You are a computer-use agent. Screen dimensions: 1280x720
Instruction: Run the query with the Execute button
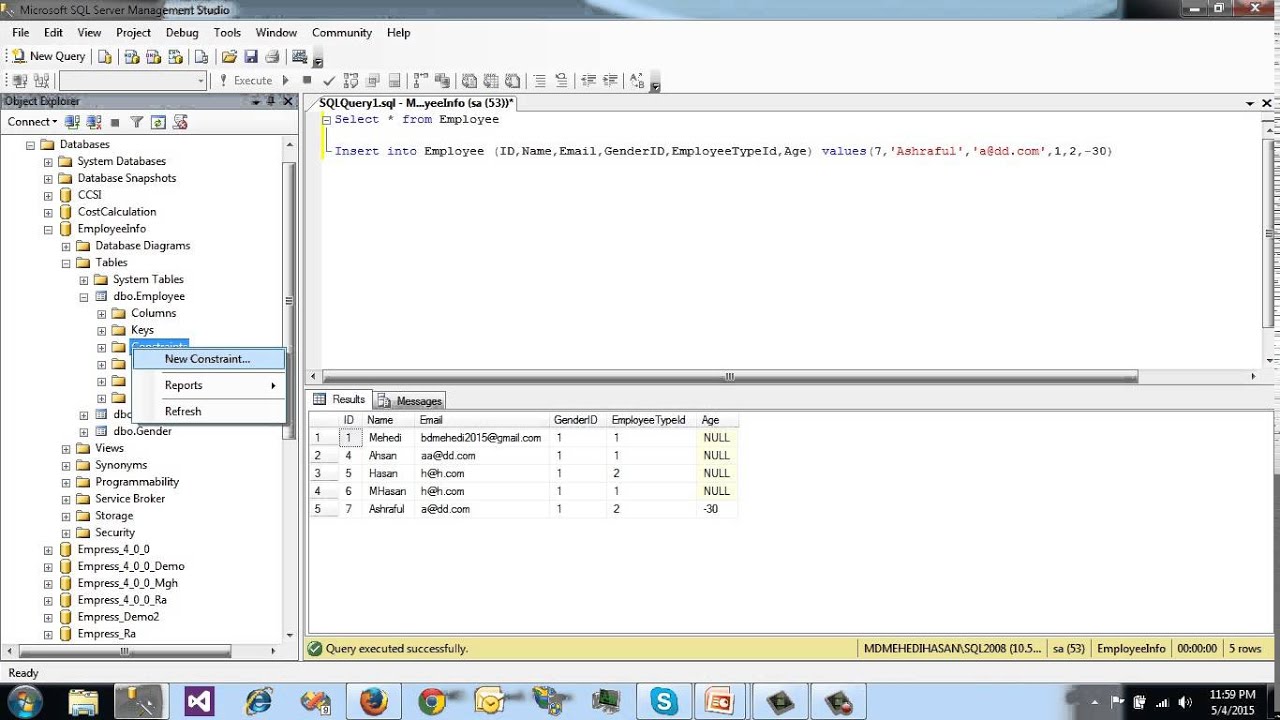[x=245, y=80]
